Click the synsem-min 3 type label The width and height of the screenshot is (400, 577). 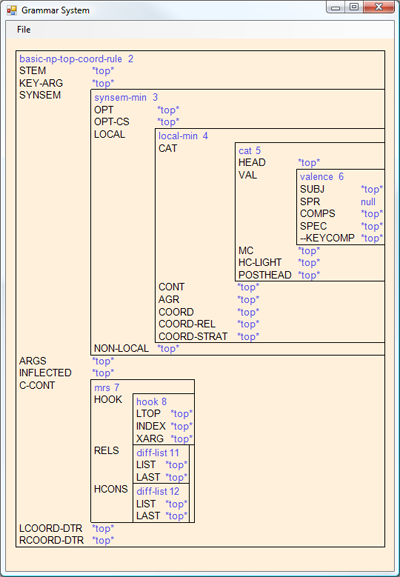coord(126,98)
